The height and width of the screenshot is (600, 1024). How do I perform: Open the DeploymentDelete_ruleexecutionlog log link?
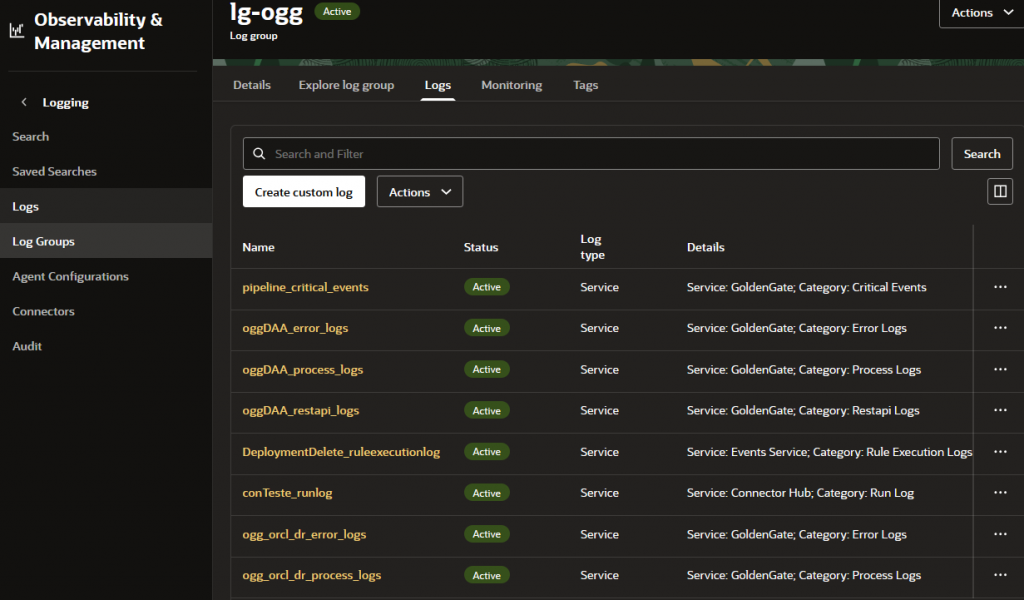(340, 452)
